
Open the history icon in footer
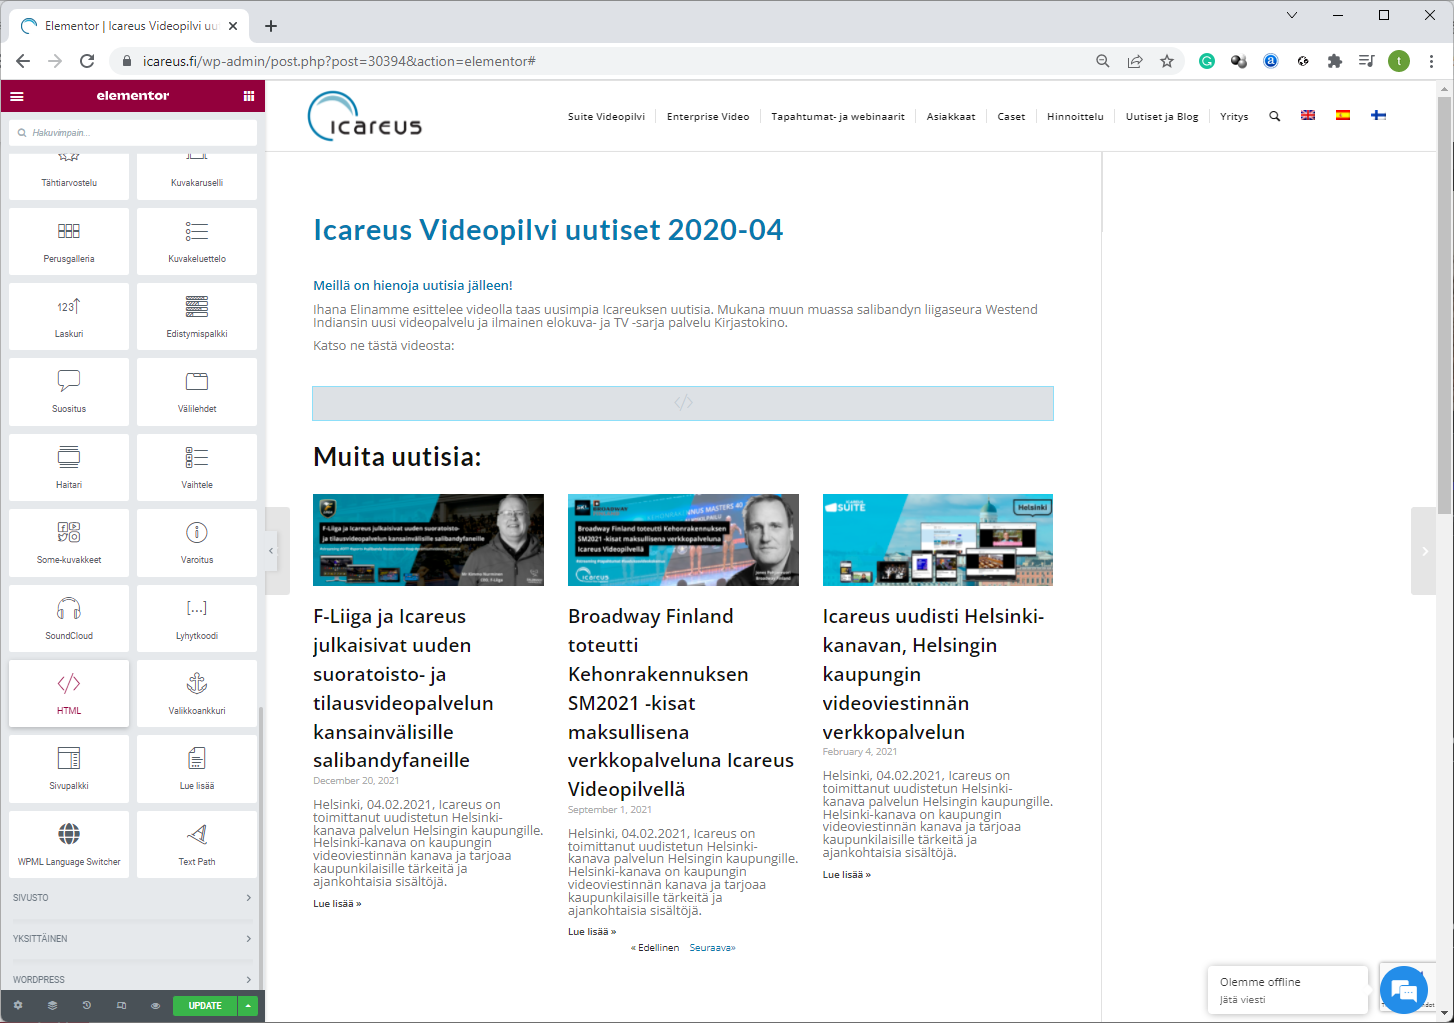point(87,1005)
